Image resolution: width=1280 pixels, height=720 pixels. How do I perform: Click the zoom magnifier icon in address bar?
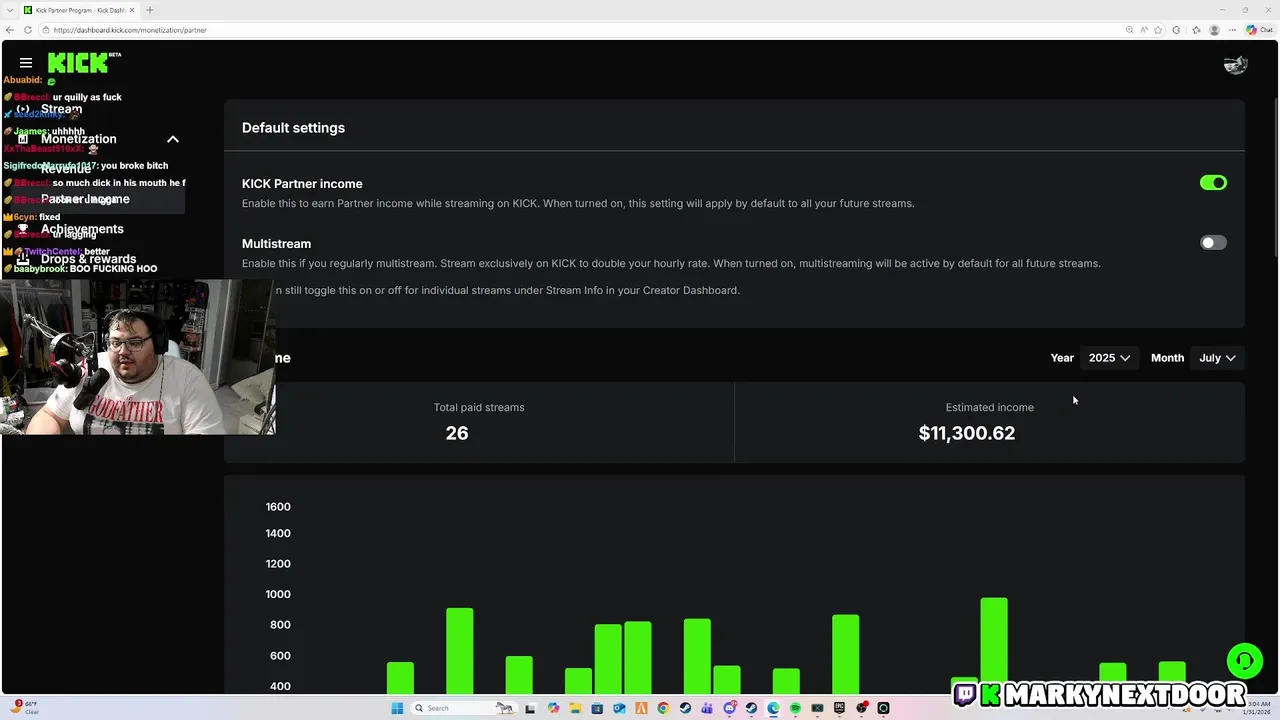click(1130, 30)
